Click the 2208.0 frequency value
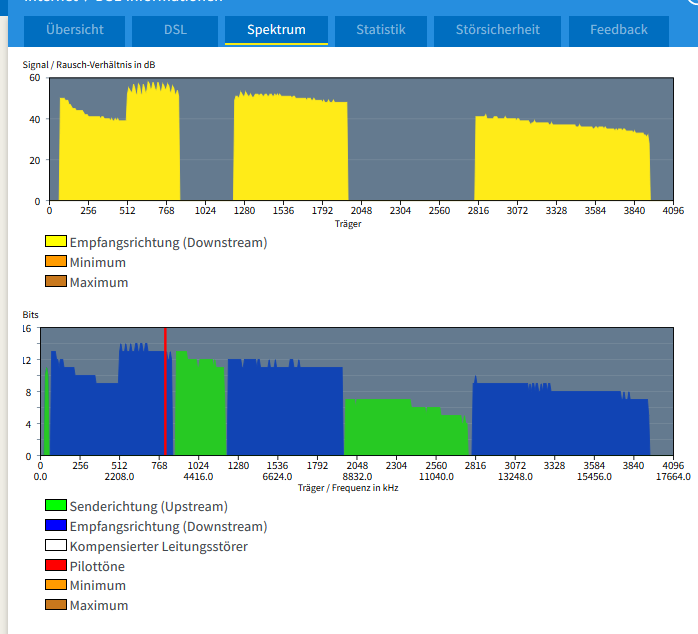This screenshot has height=634, width=698. pos(119,477)
